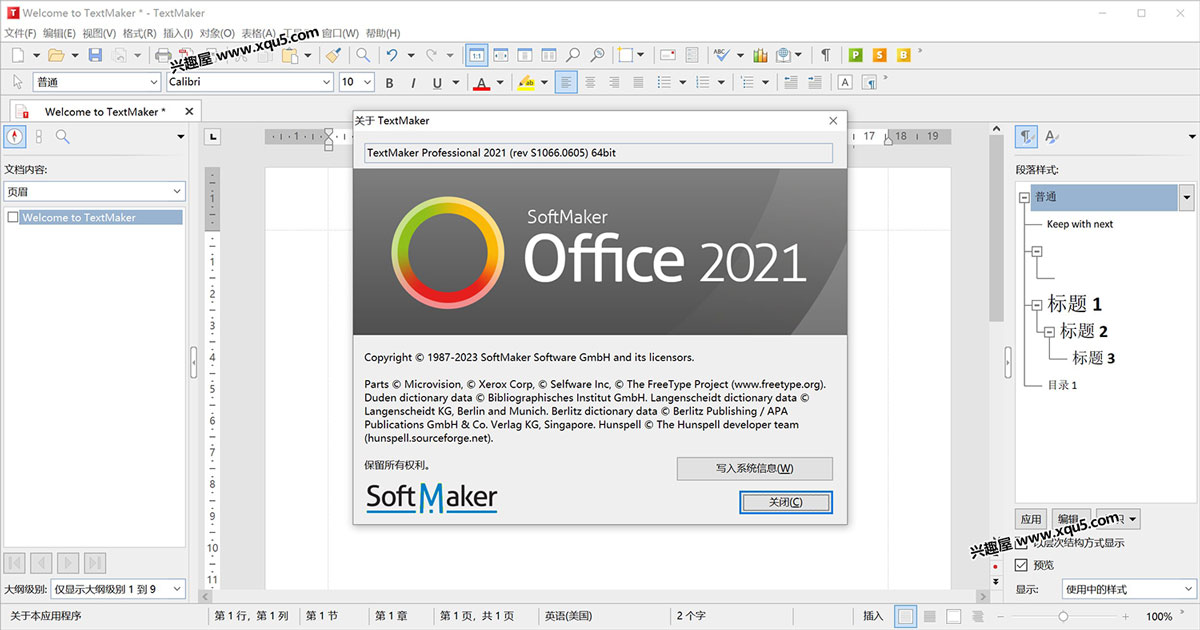Click the actual size 1:1 view icon
This screenshot has height=630, width=1200.
tap(477, 55)
